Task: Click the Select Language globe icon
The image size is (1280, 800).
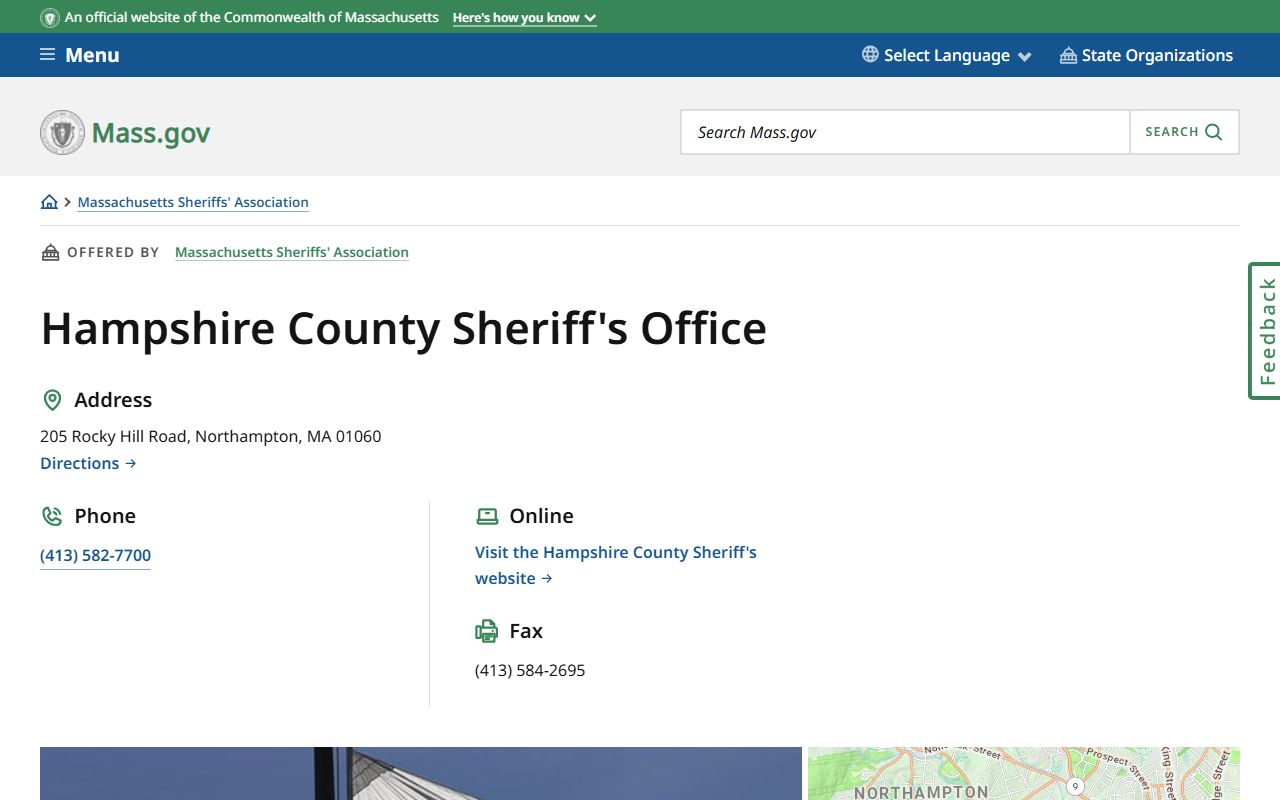Action: pos(870,55)
